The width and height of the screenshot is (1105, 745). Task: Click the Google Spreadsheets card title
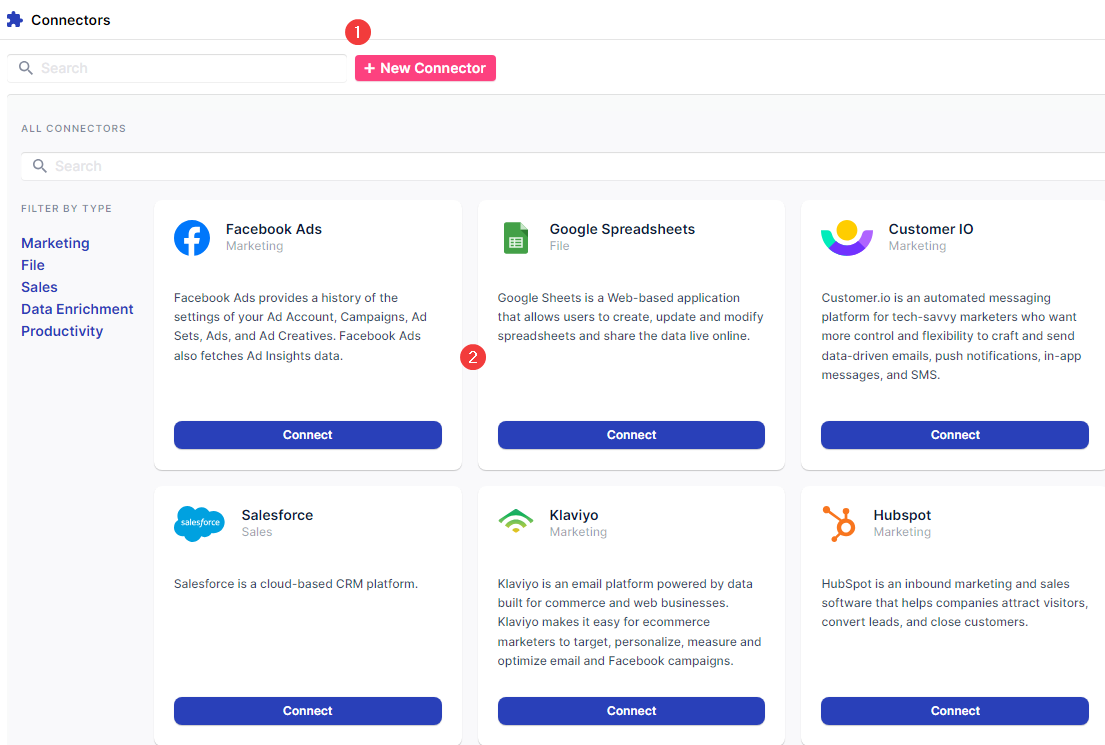(x=622, y=229)
